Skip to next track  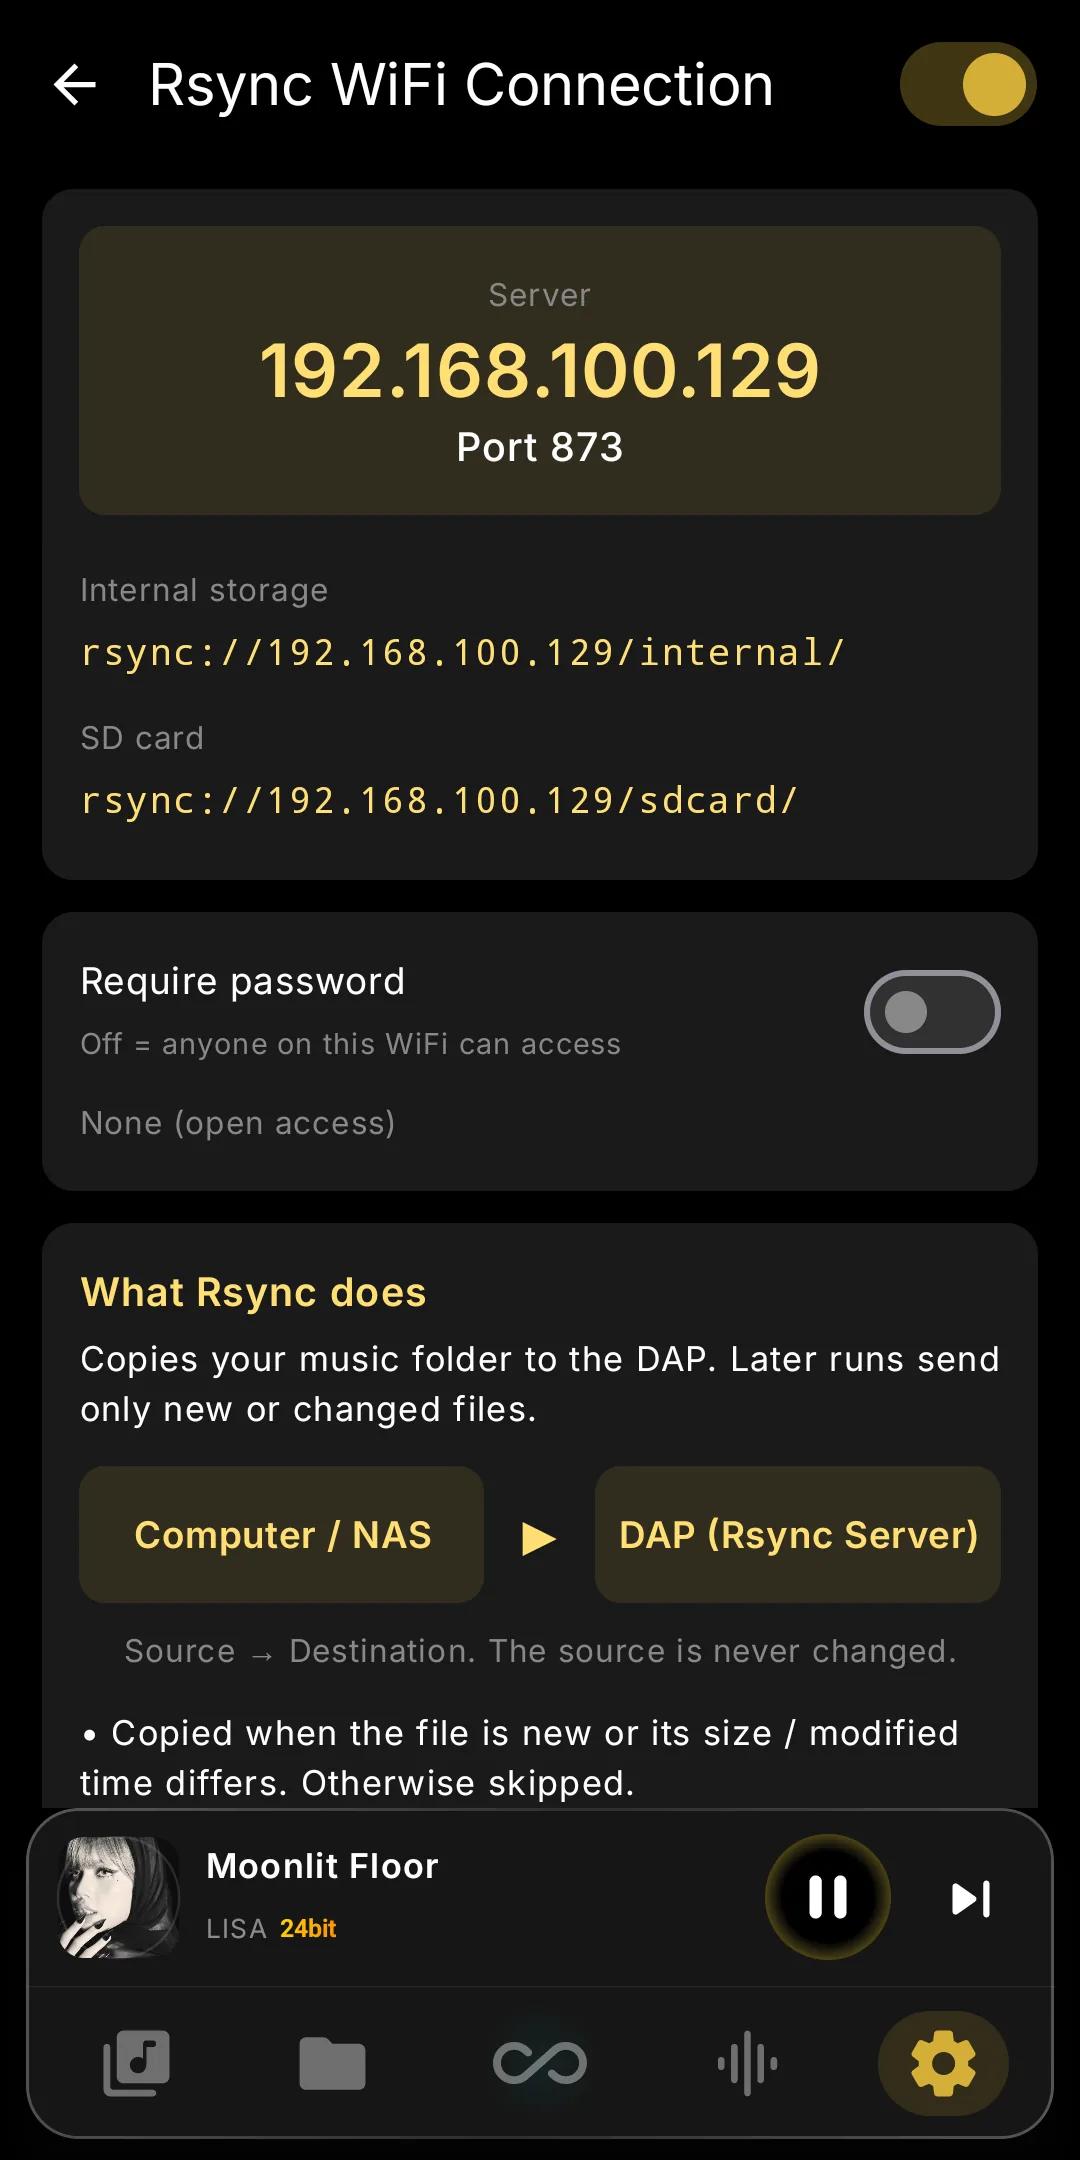point(971,1899)
